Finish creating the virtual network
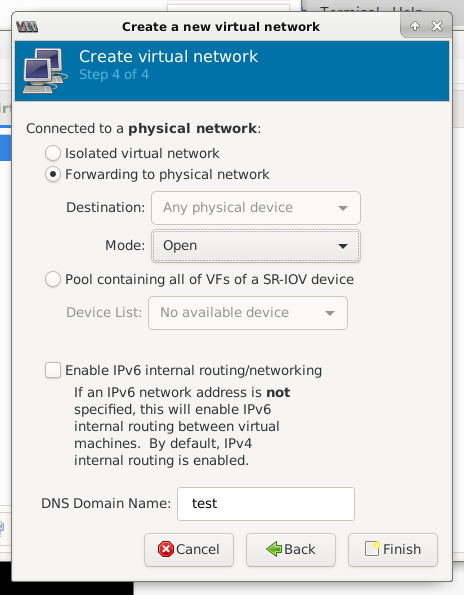Viewport: 464px width, 595px height. 393,550
